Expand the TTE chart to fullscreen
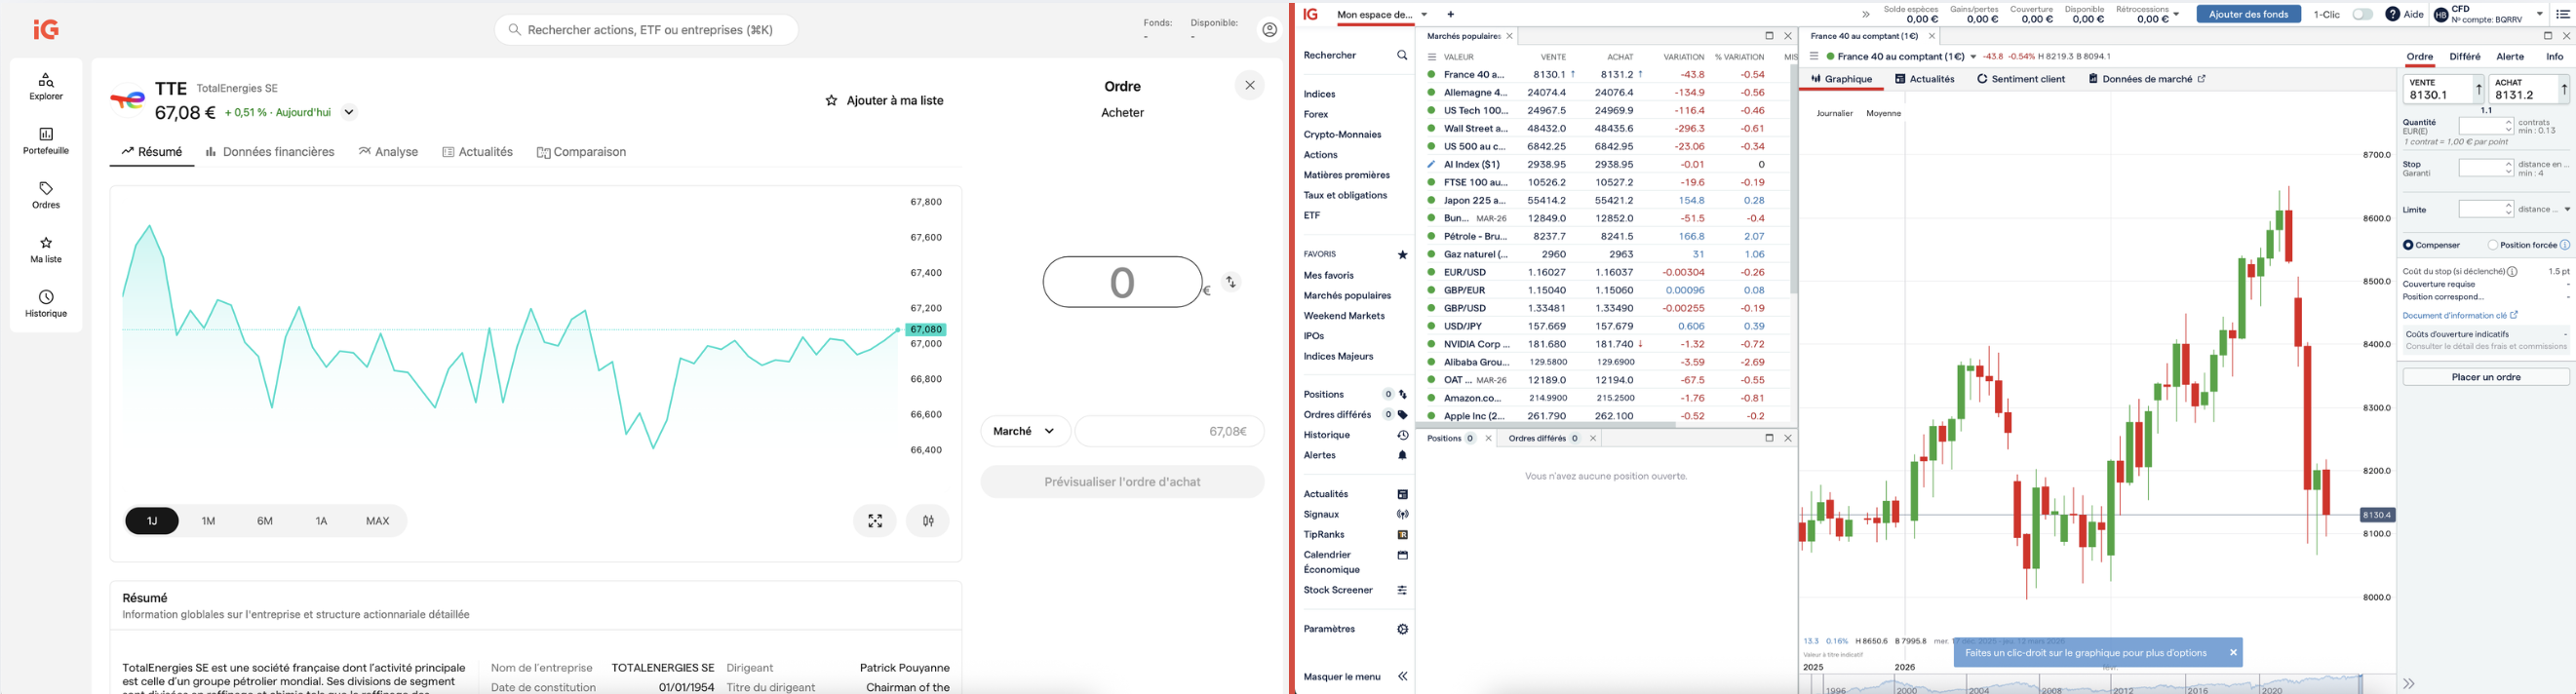The image size is (2576, 694). pos(875,521)
